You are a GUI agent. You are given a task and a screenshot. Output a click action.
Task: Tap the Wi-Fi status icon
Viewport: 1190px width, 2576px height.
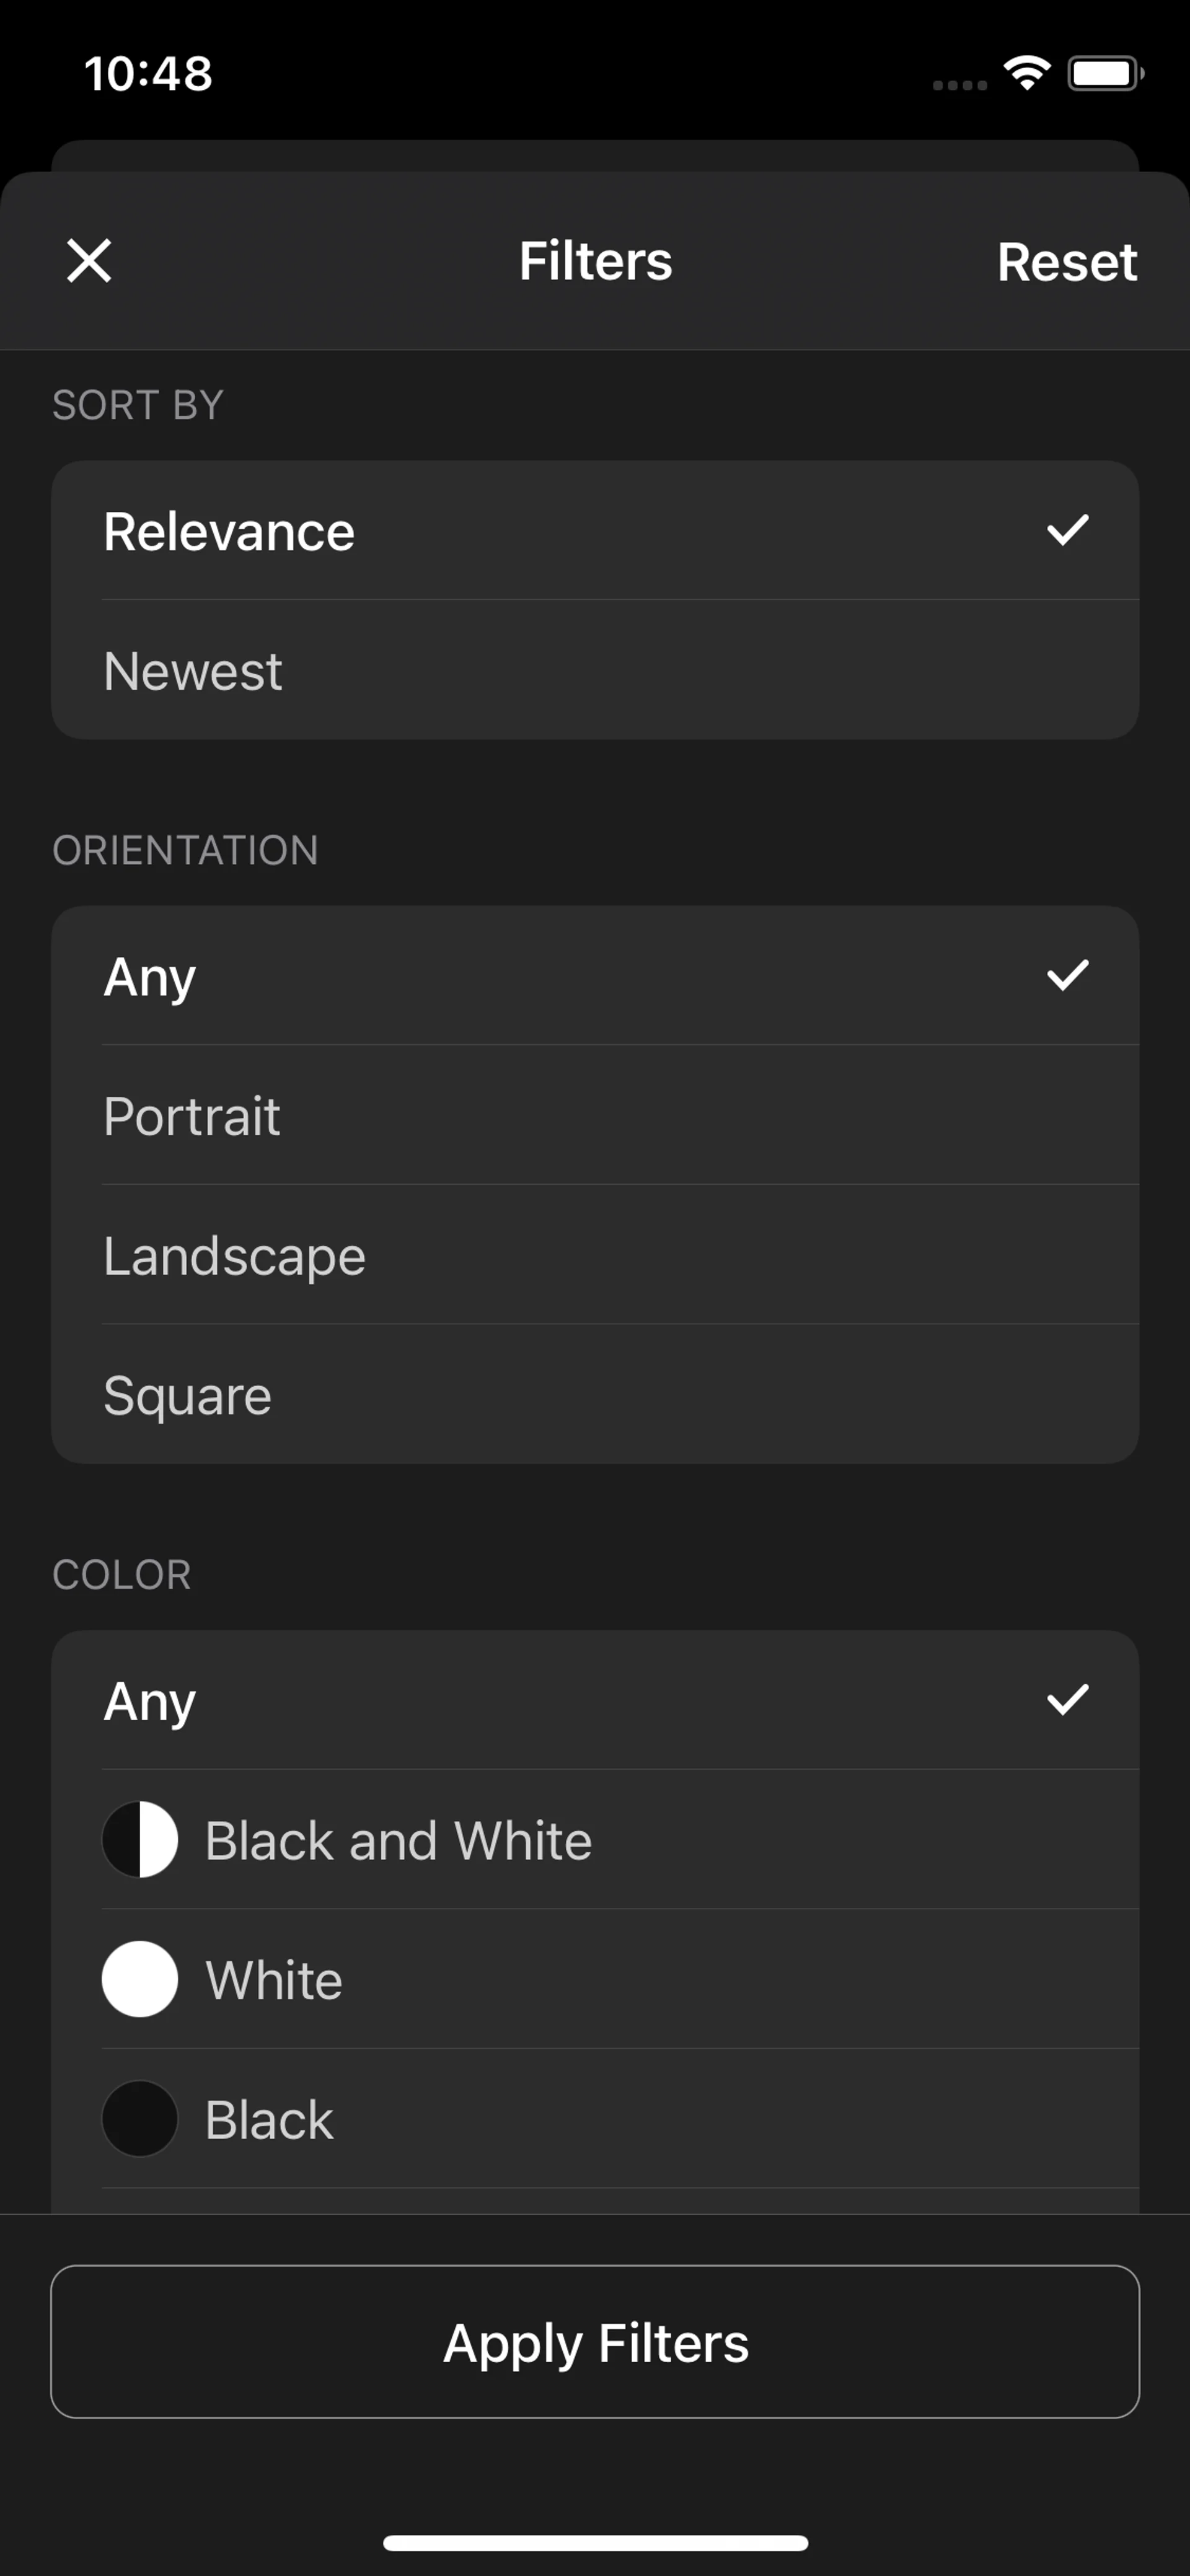(1027, 73)
